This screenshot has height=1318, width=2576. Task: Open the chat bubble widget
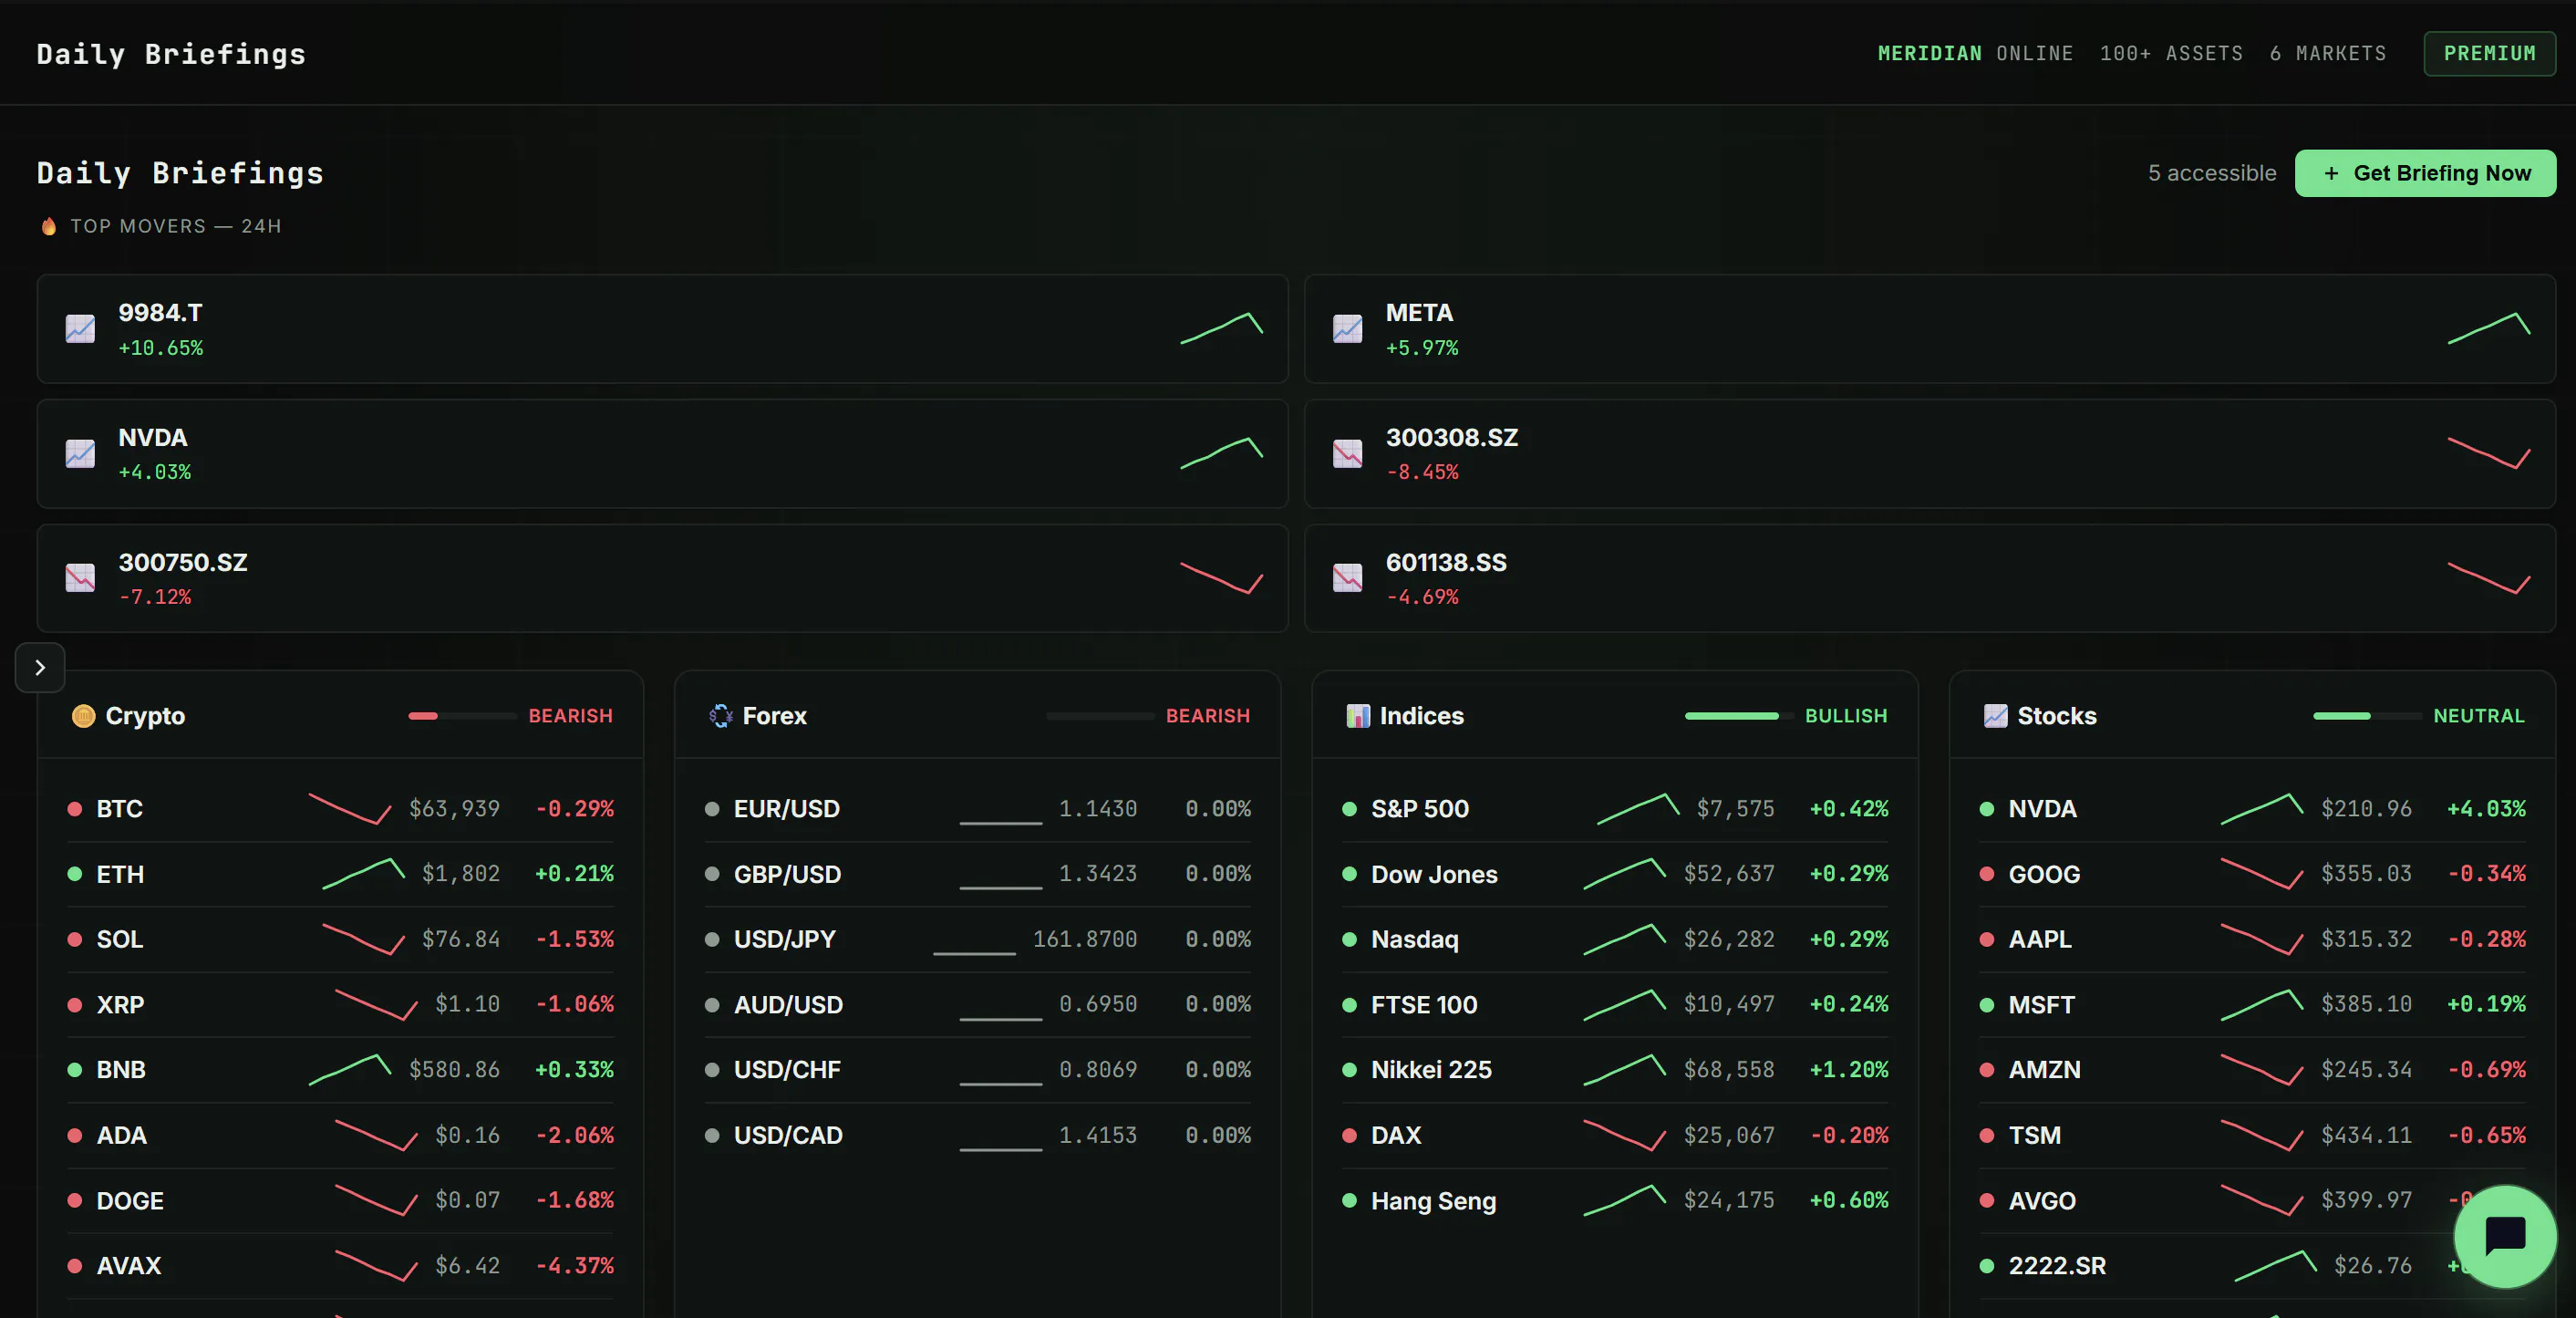(2505, 1236)
